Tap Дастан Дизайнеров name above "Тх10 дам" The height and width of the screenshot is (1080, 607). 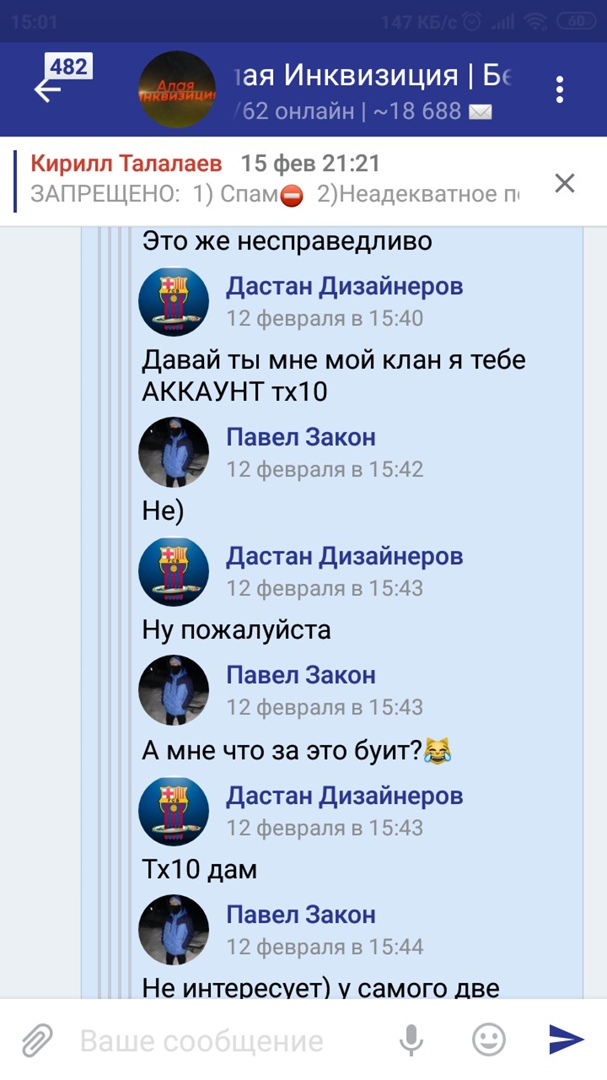click(344, 796)
